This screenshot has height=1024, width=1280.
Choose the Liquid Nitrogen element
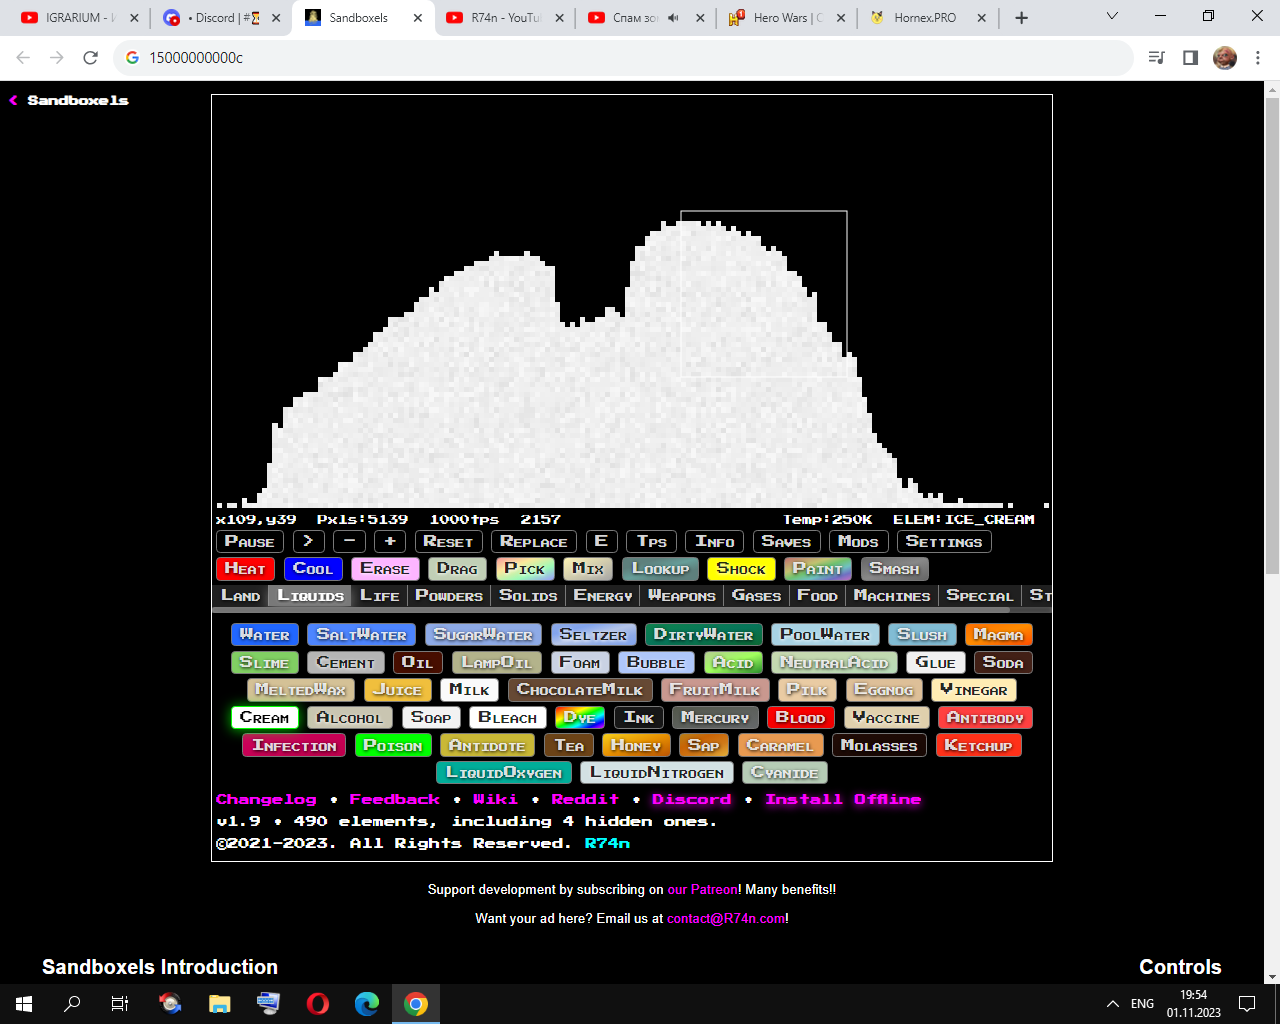click(657, 773)
